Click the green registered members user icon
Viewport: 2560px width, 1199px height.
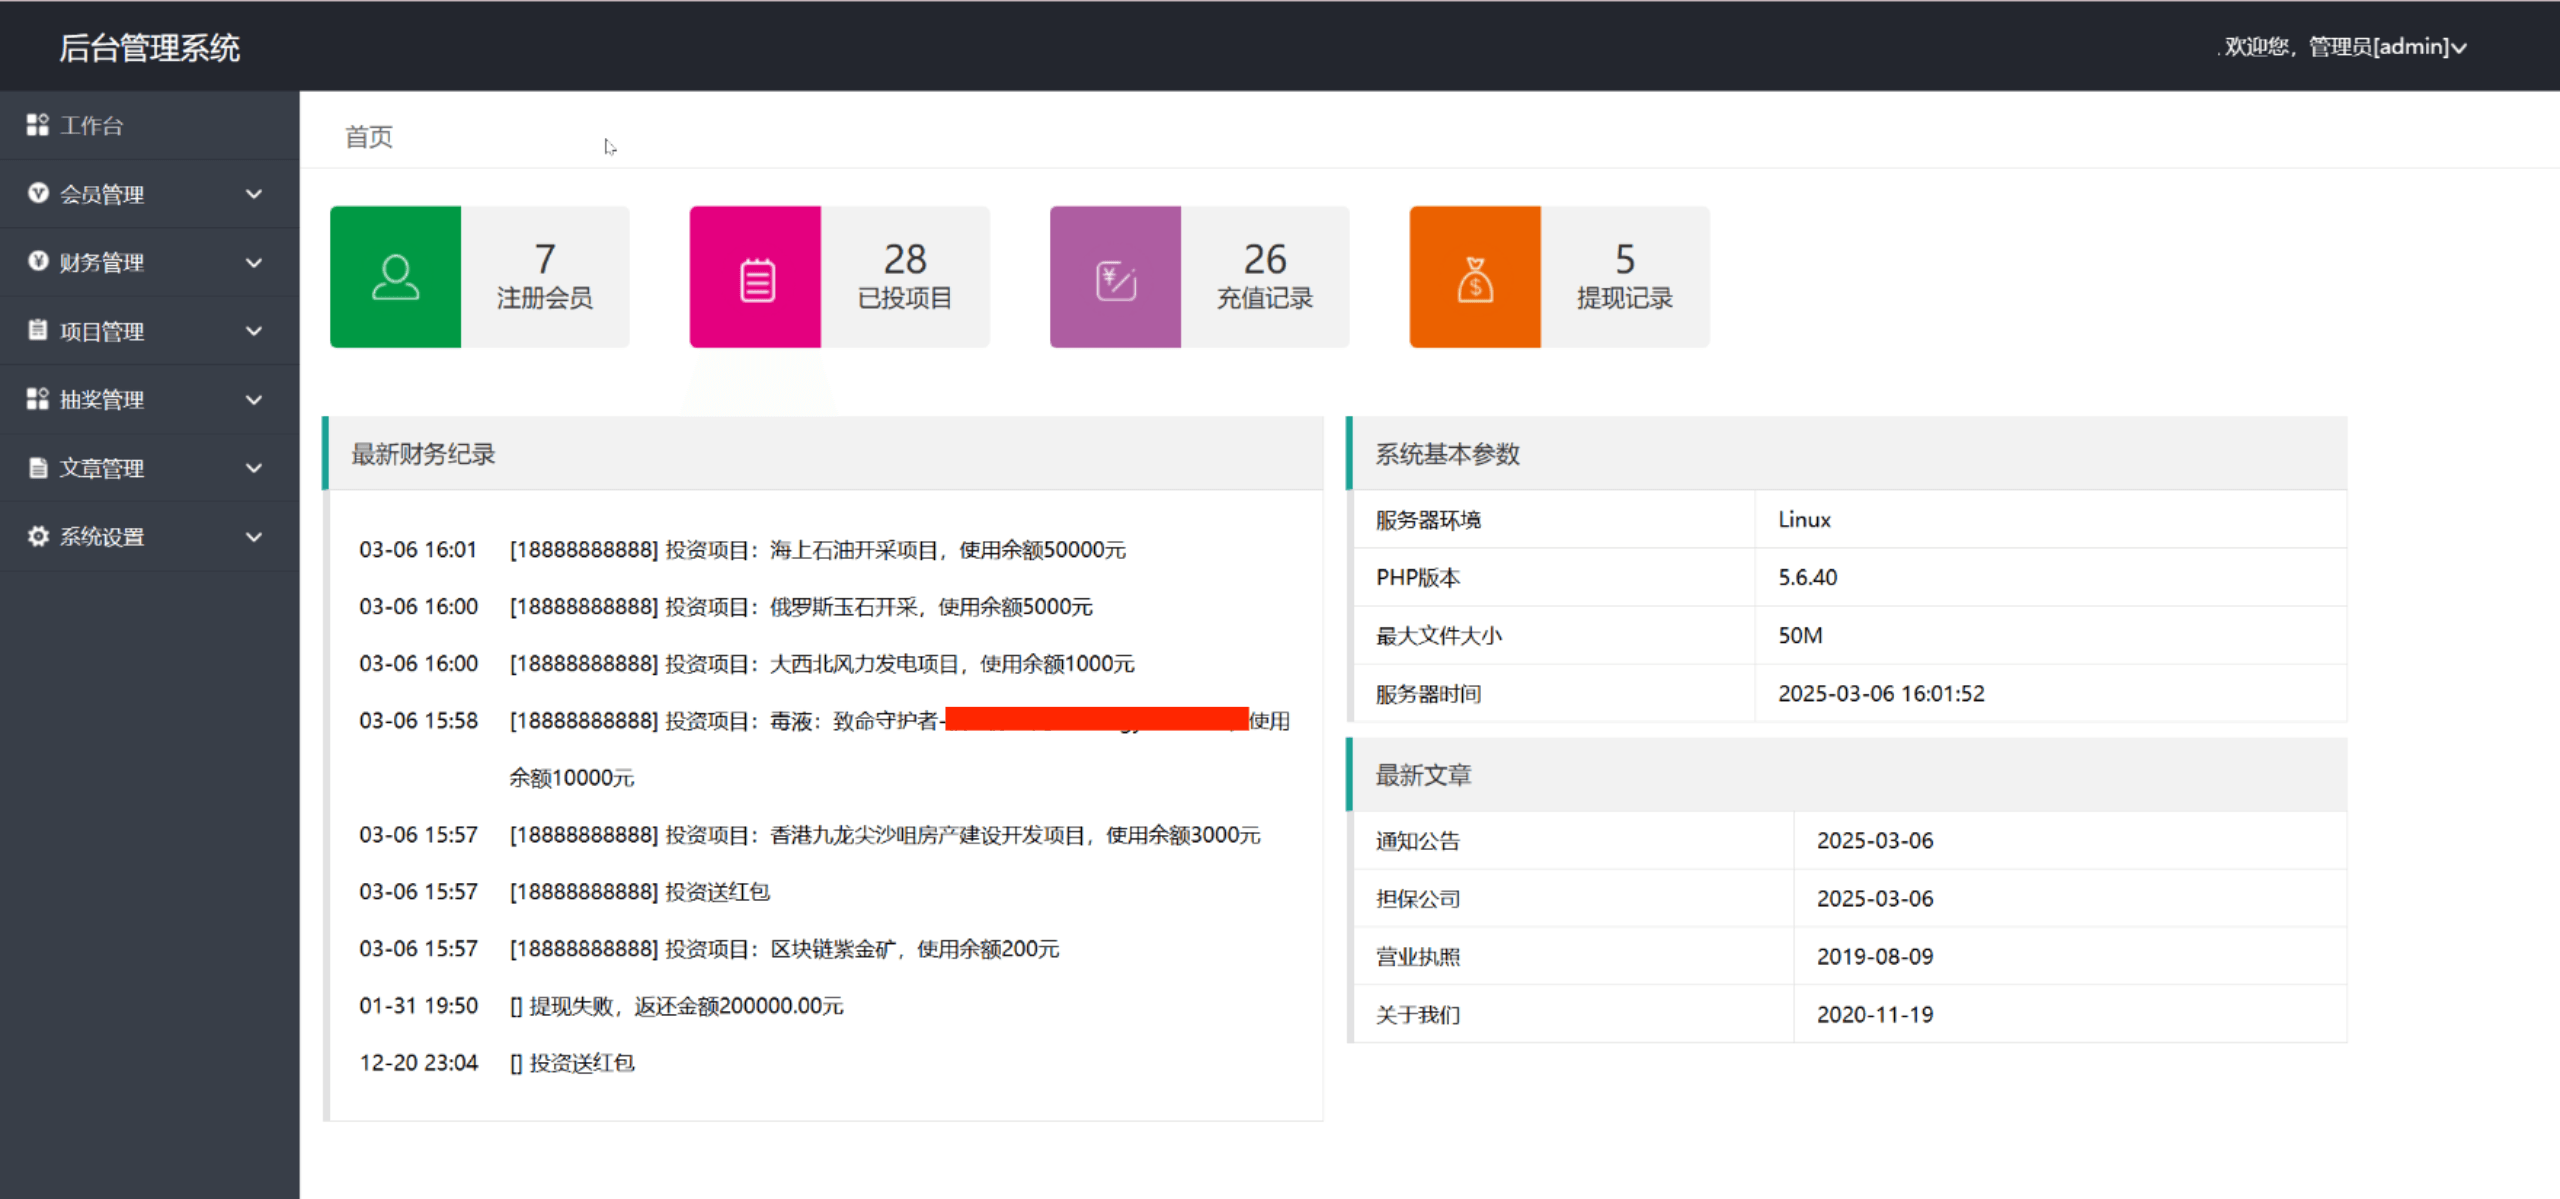tap(395, 277)
